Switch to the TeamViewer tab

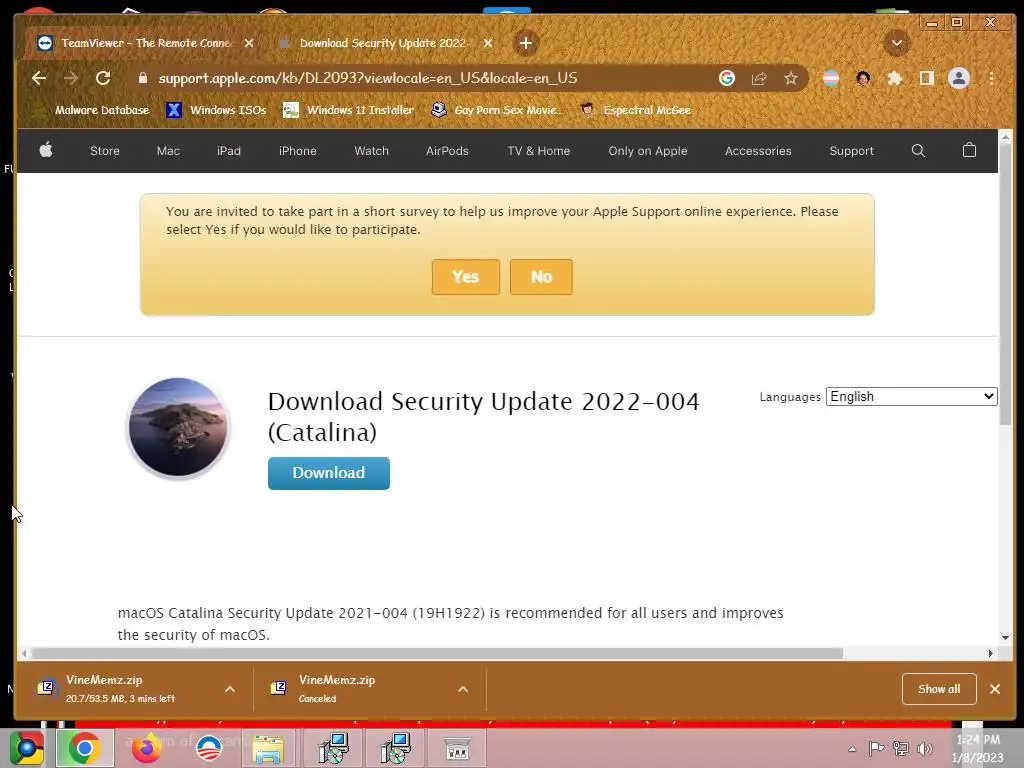145,43
